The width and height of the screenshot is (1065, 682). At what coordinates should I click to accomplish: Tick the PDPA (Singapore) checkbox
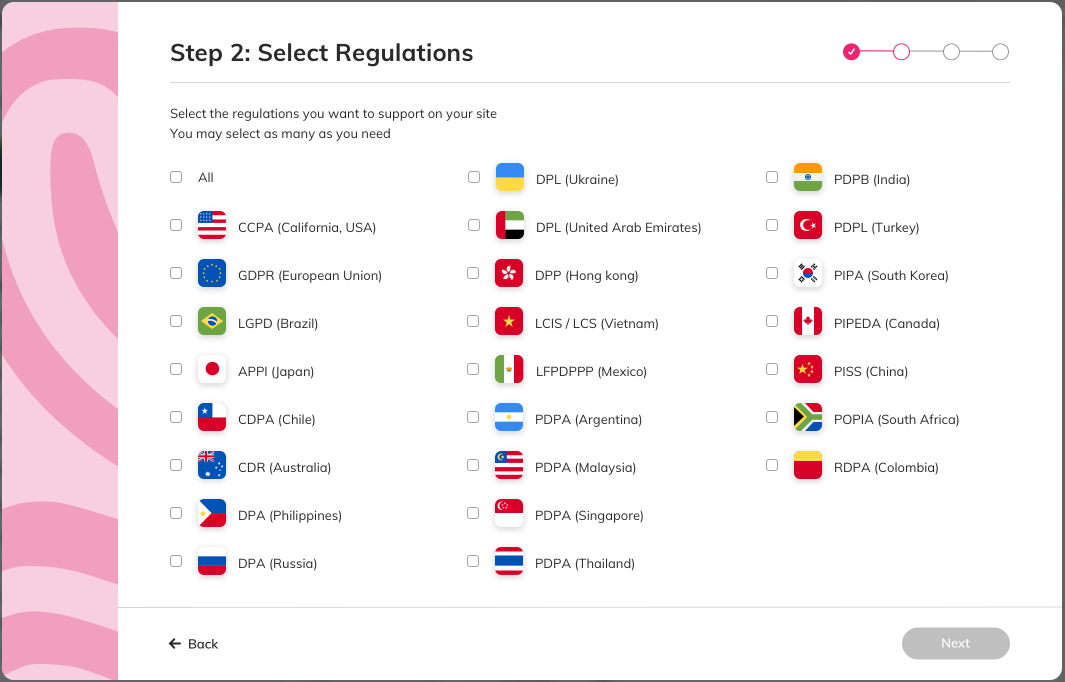(473, 513)
